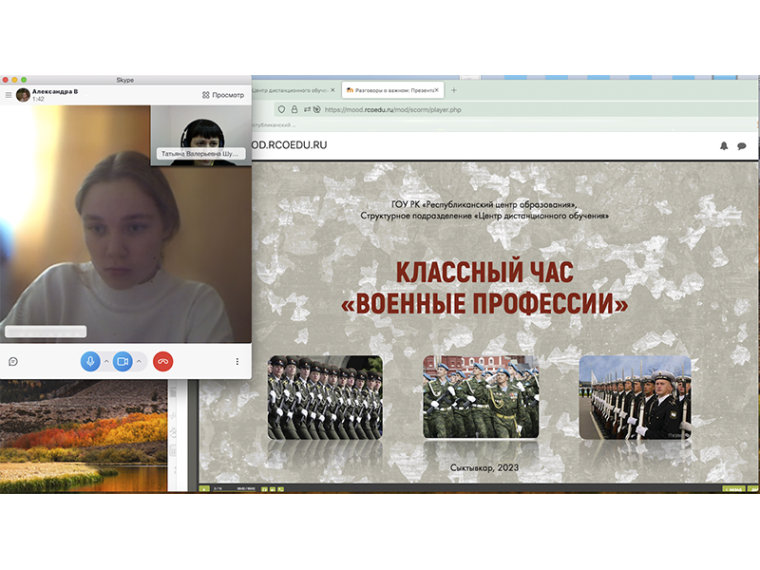This screenshot has height=570, width=760.
Task: Click the call timer 1:42 in Skype
Action: 38,99
